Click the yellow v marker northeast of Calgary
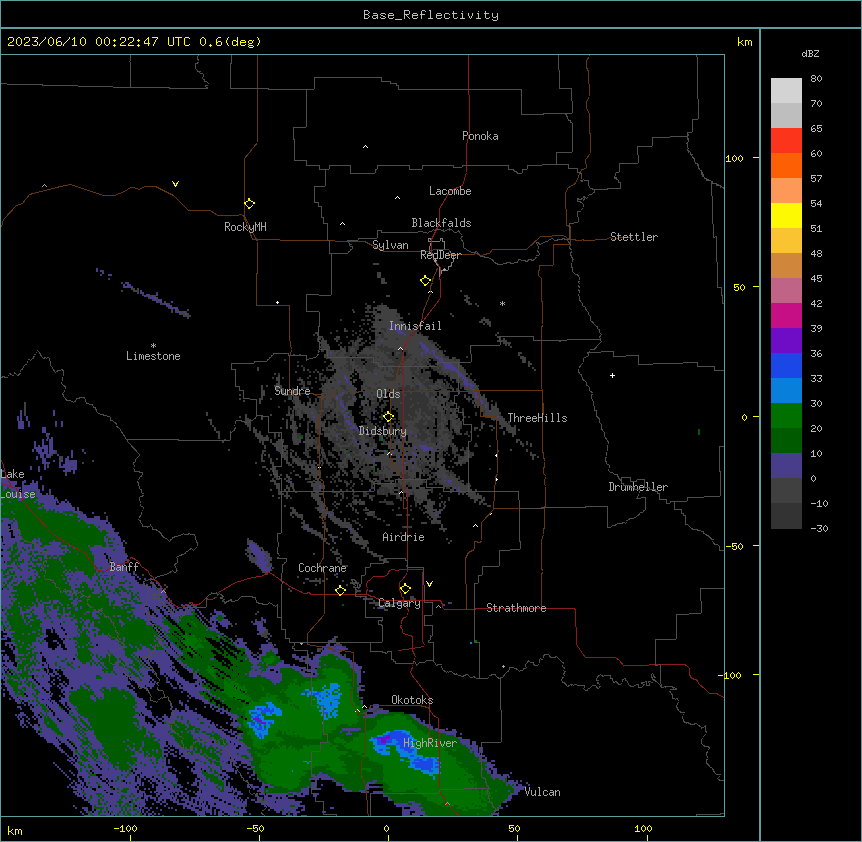The height and width of the screenshot is (842, 862). 429,584
